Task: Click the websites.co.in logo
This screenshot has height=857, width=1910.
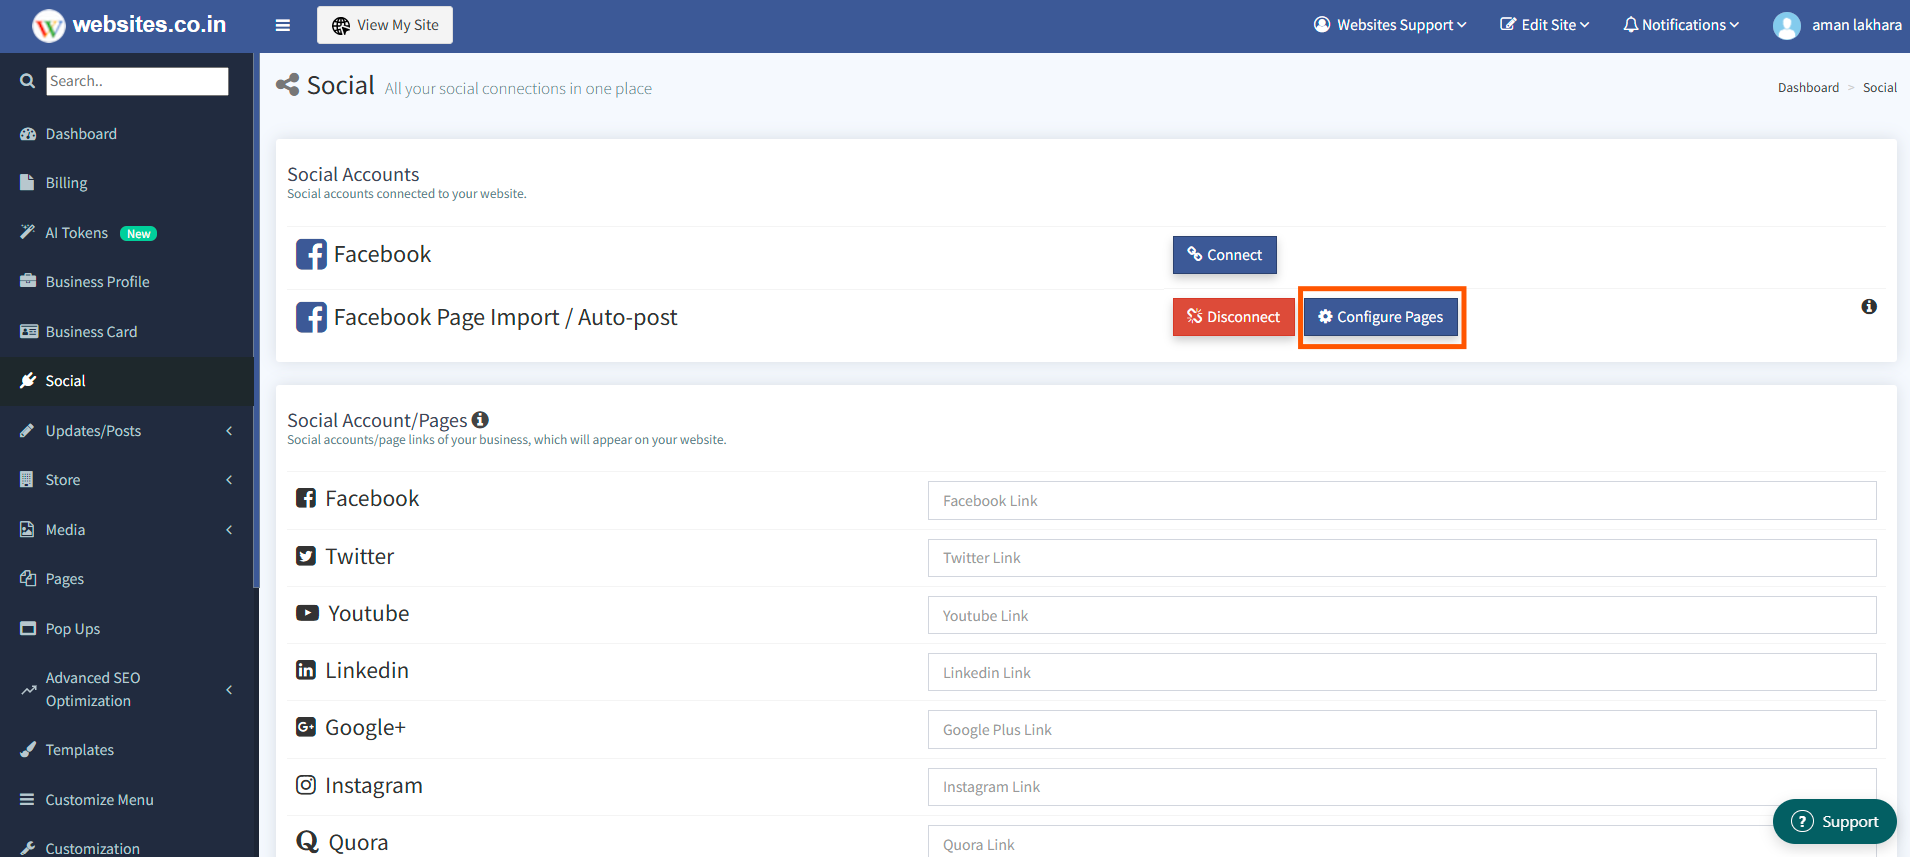Action: [x=130, y=25]
